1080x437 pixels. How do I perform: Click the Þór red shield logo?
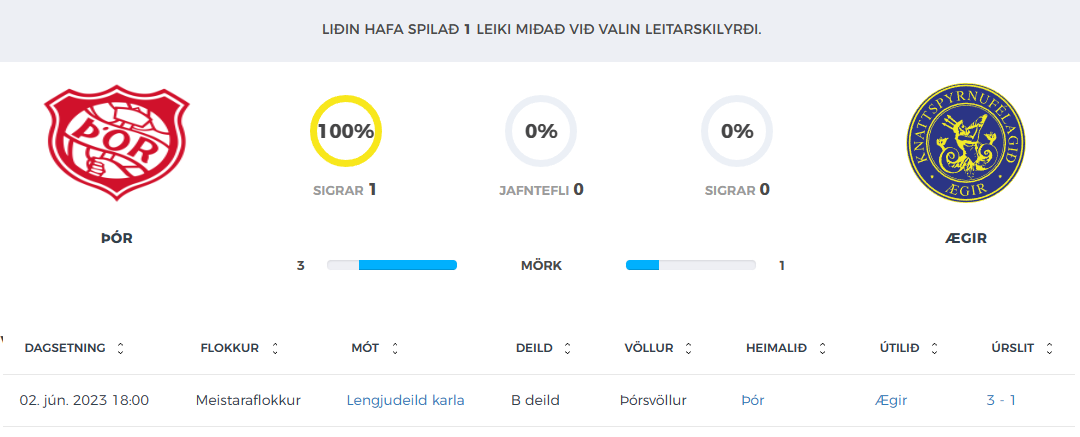point(116,143)
